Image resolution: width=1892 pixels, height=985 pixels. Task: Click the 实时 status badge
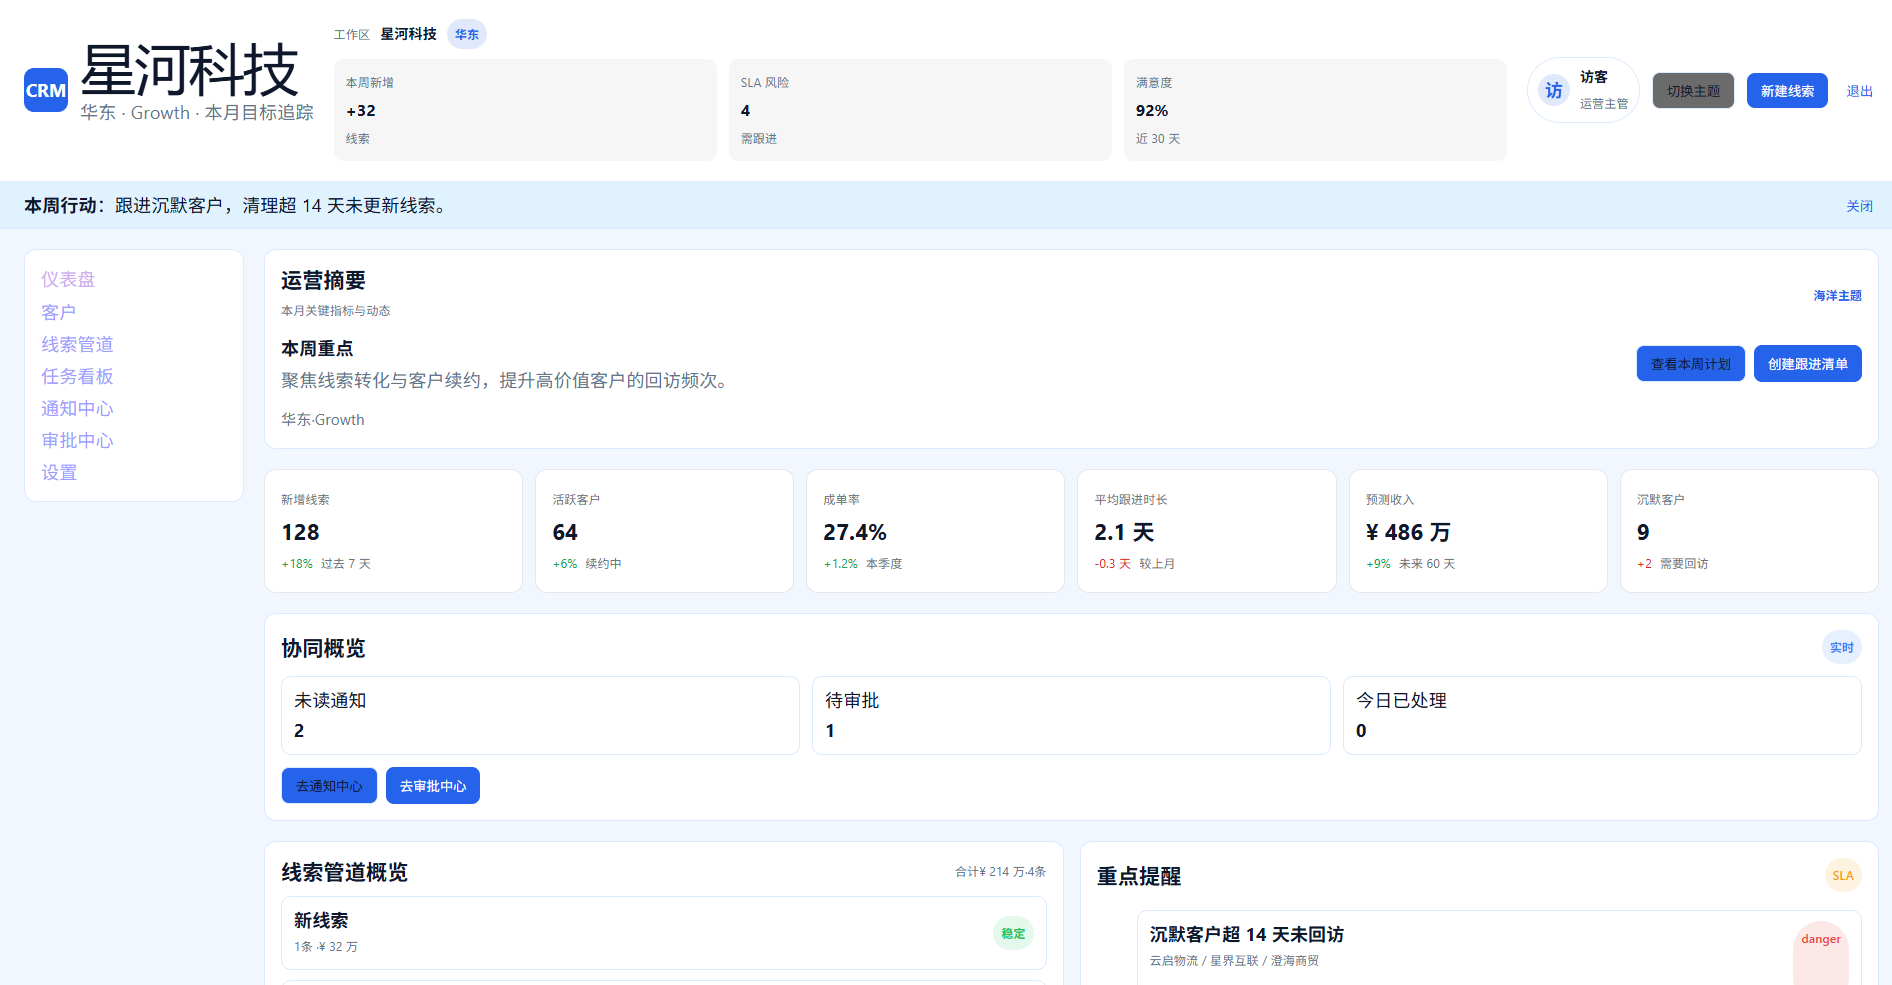coord(1841,648)
